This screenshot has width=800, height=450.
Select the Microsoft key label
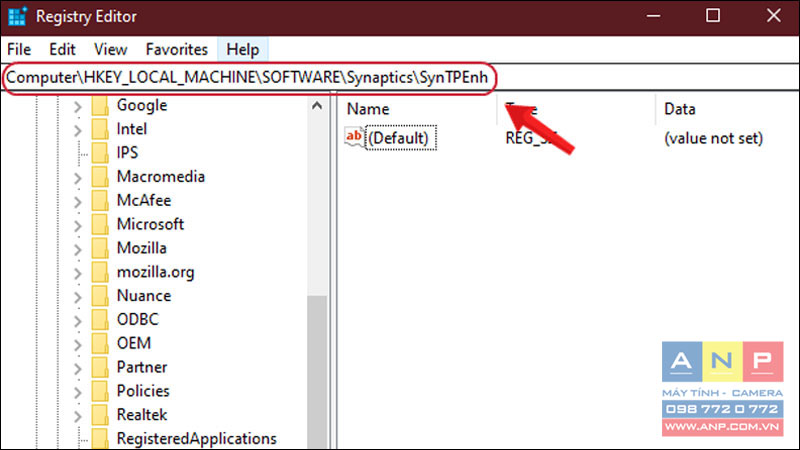(x=150, y=224)
